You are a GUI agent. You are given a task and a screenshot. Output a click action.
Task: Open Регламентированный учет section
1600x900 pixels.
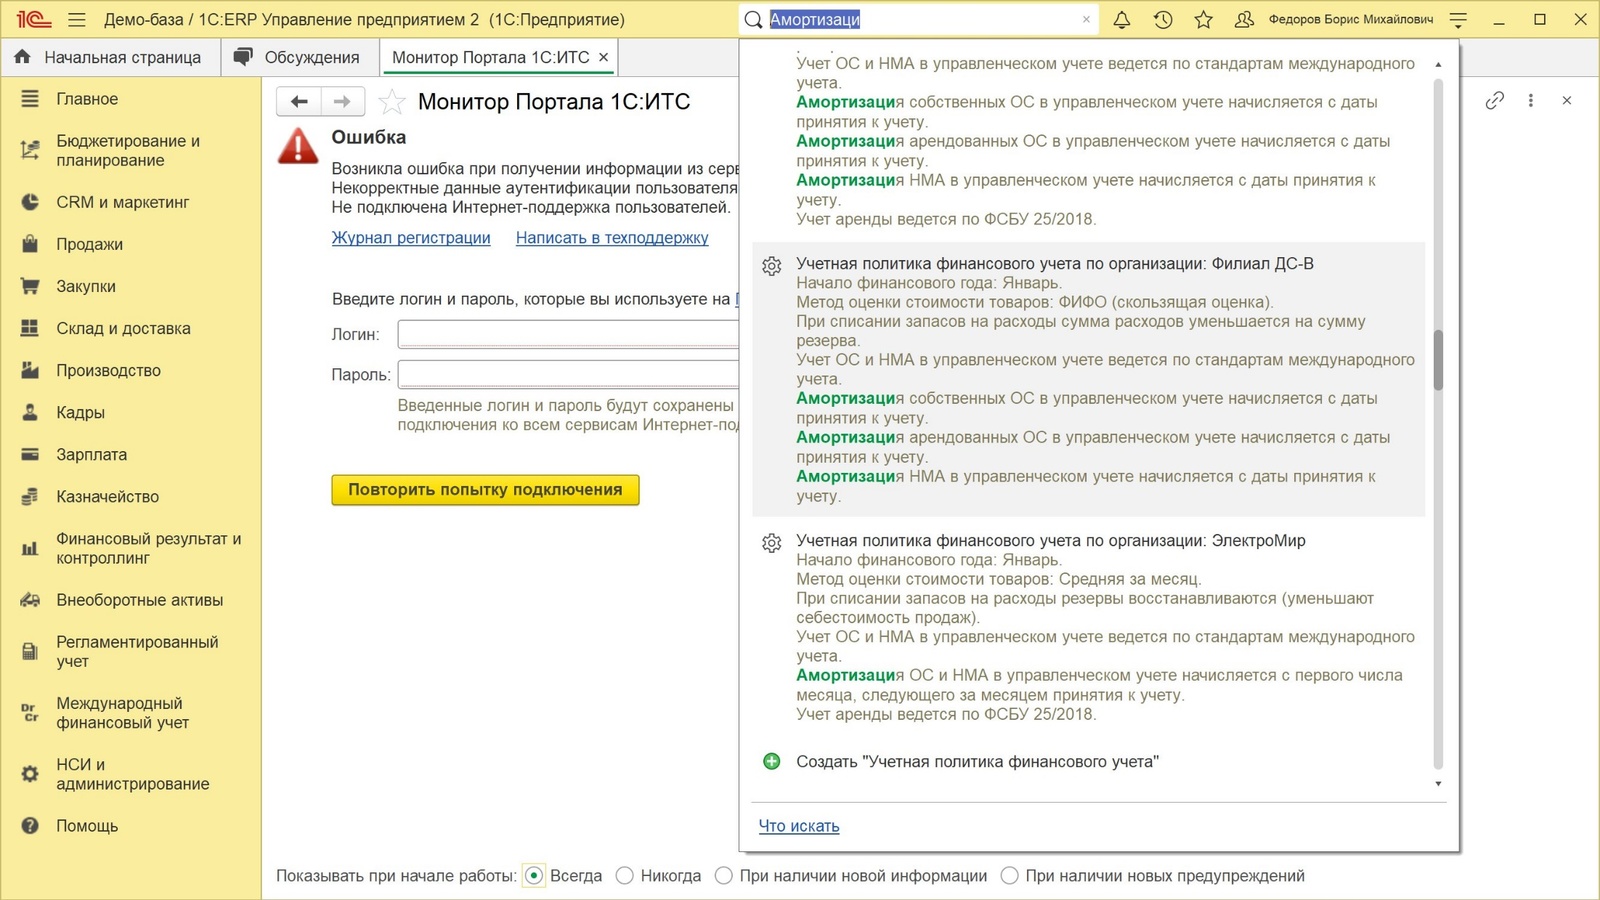(x=131, y=651)
